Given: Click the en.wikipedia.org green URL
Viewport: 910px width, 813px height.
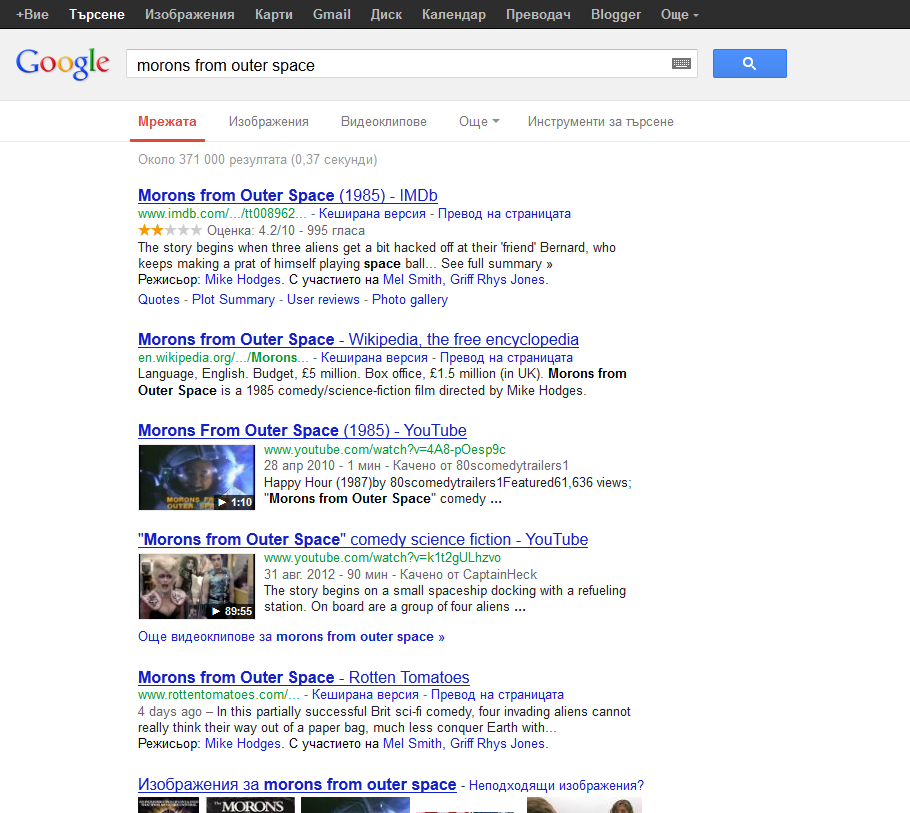Looking at the screenshot, I should pos(223,357).
